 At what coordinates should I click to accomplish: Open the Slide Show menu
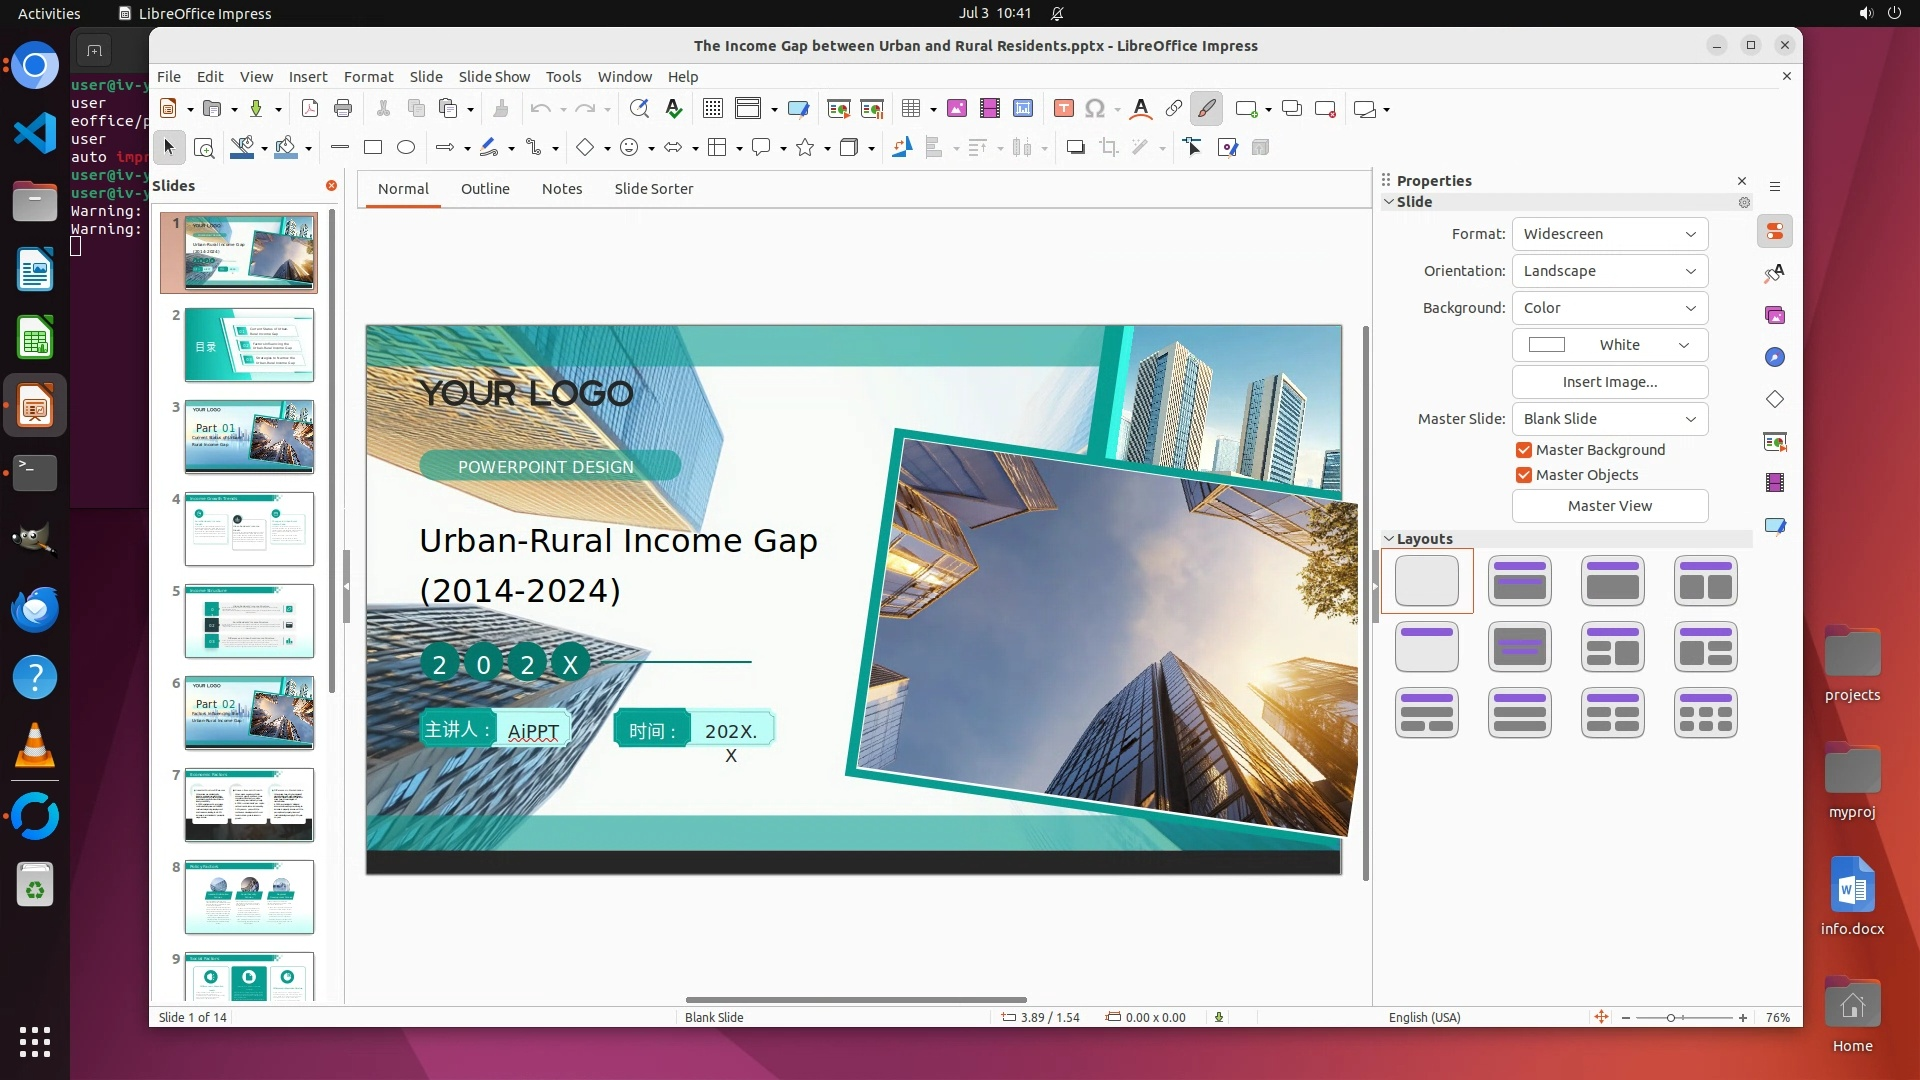click(x=494, y=77)
